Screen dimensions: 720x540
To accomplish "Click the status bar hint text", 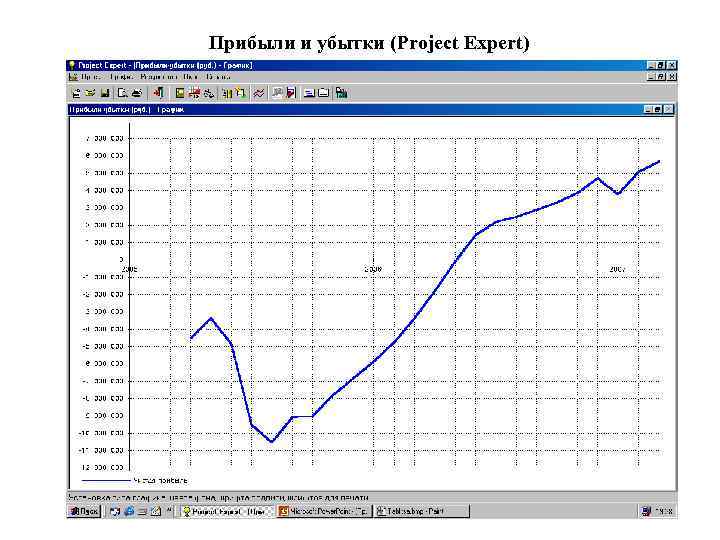I will [219, 497].
